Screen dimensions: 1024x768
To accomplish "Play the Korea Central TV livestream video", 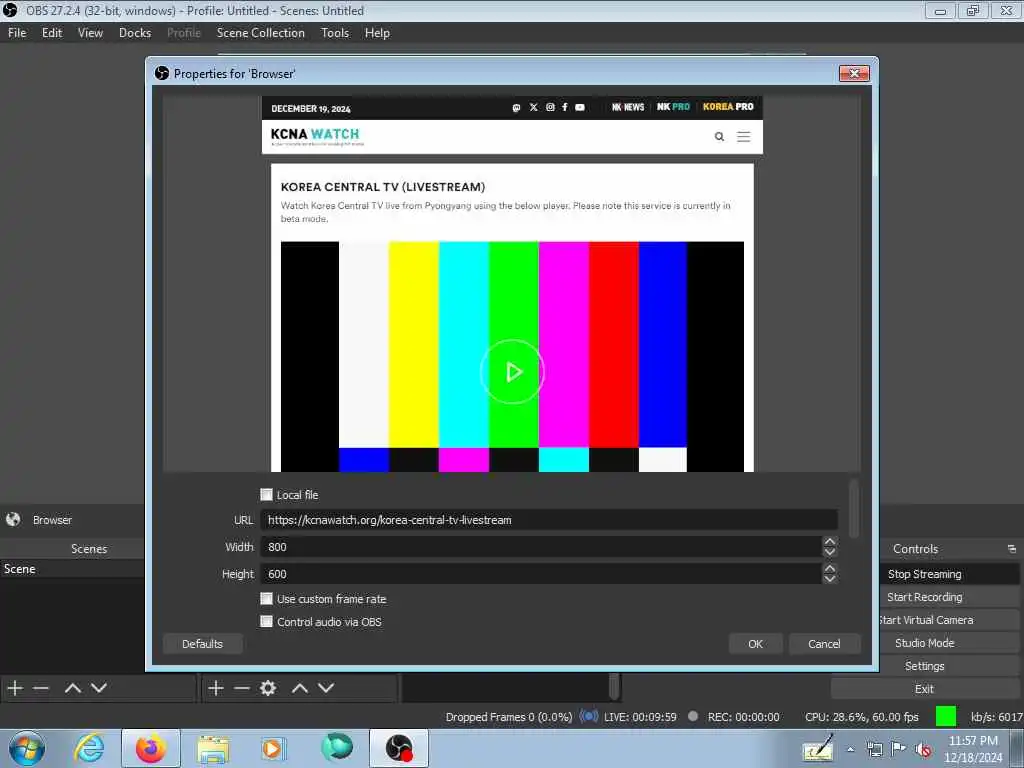I will (x=513, y=372).
